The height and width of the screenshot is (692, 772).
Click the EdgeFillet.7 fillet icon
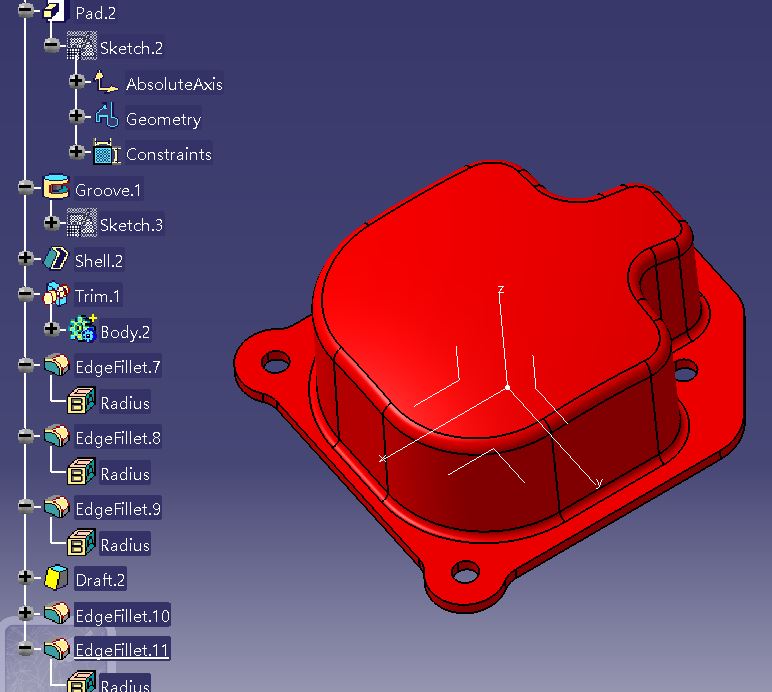56,365
